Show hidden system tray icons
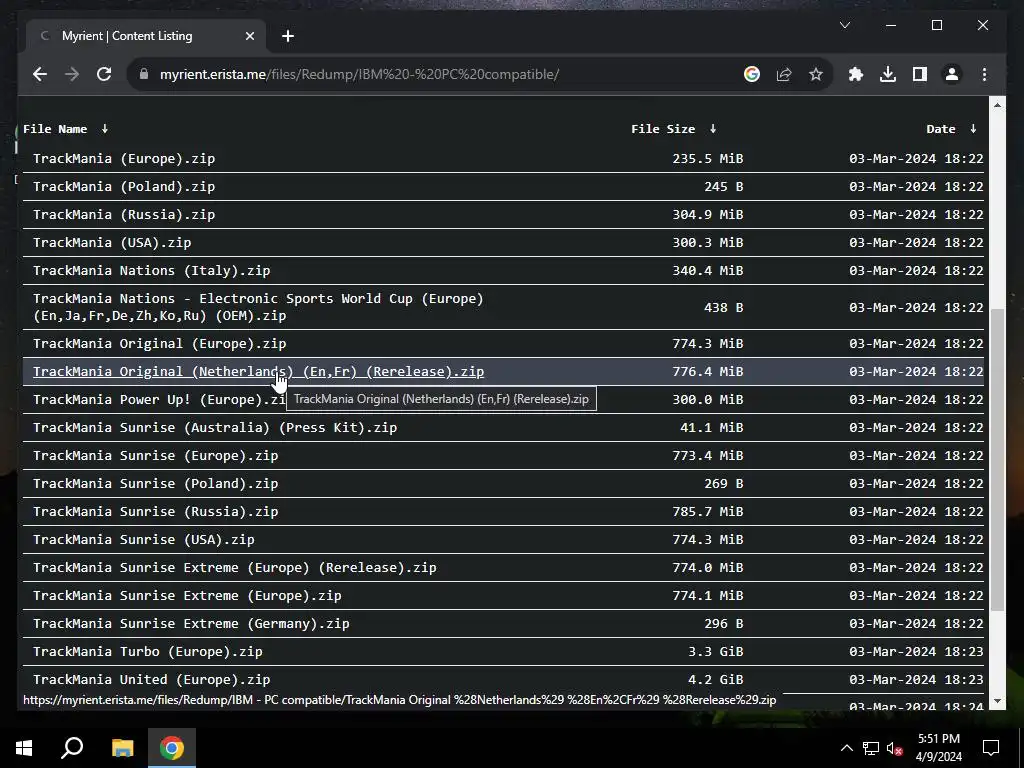Viewport: 1024px width, 768px height. [846, 748]
